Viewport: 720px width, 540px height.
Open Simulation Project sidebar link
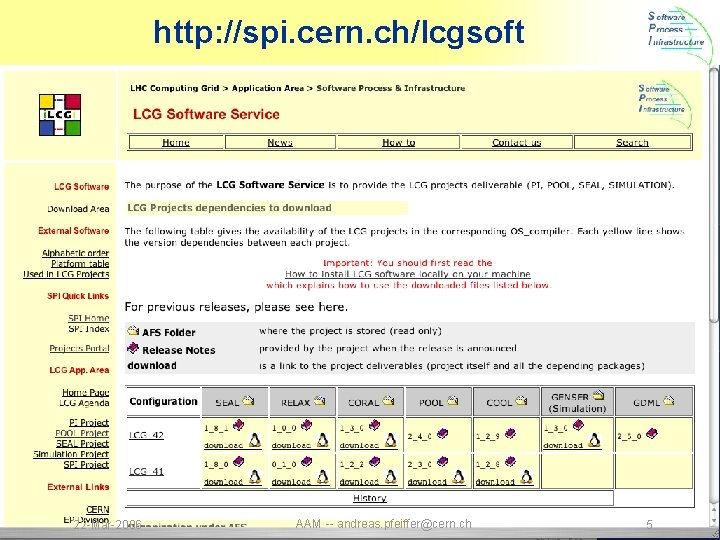point(71,454)
